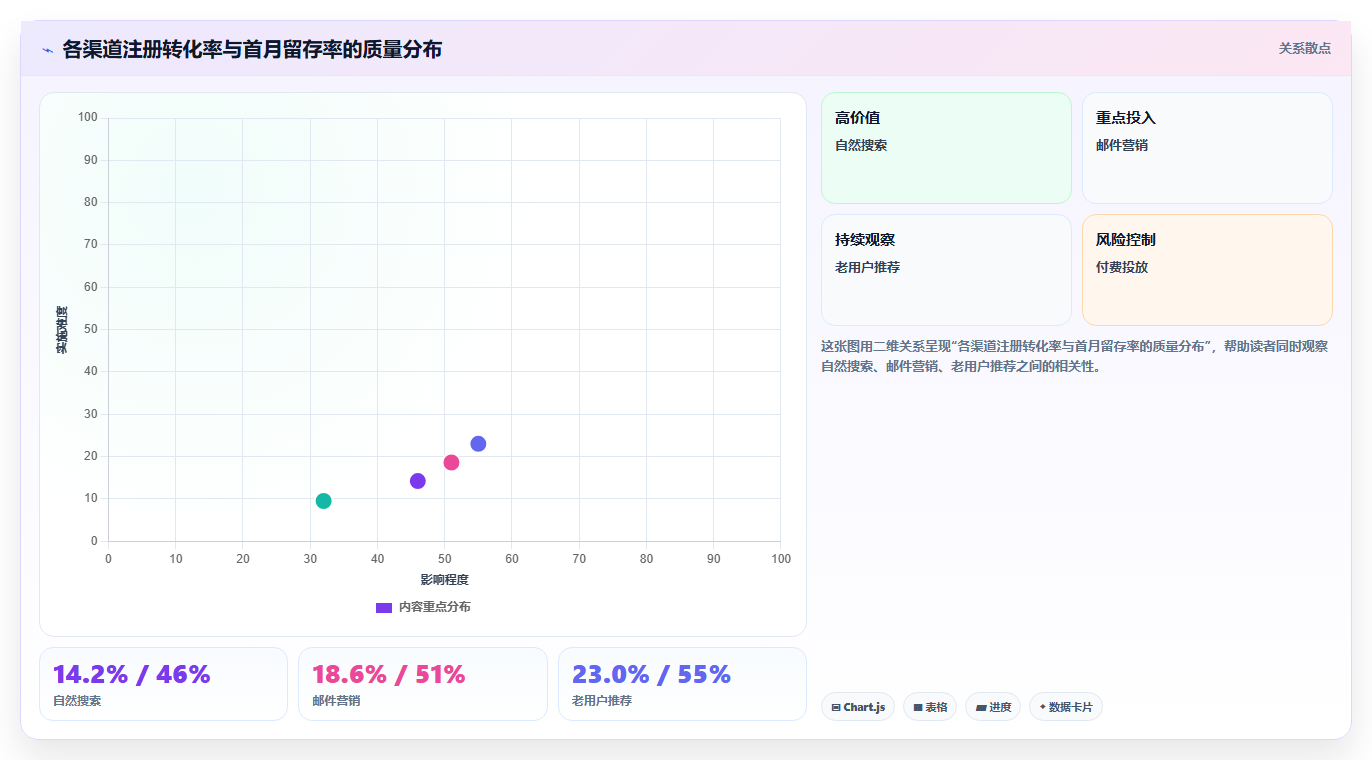Click the 表格 chip
The image size is (1372, 760).
(930, 707)
